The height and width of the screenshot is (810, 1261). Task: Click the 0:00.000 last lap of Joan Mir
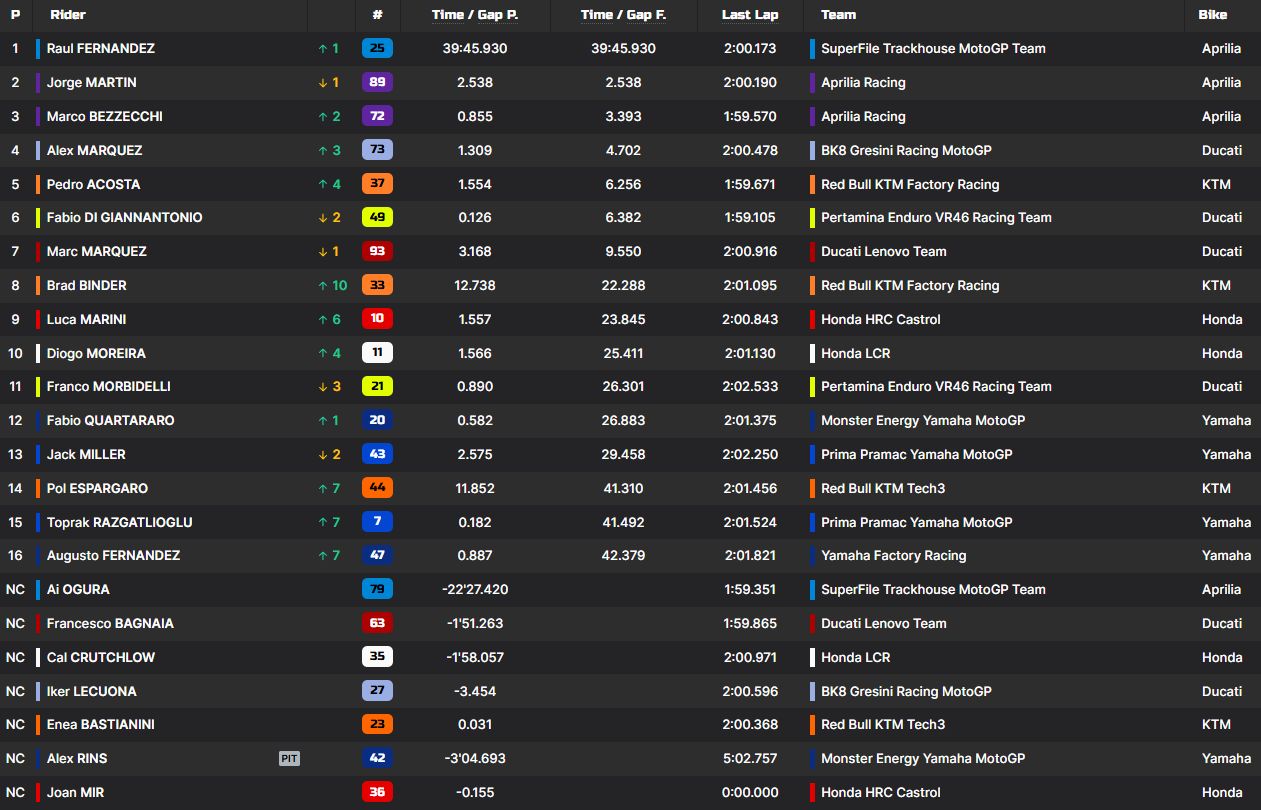pyautogui.click(x=750, y=792)
